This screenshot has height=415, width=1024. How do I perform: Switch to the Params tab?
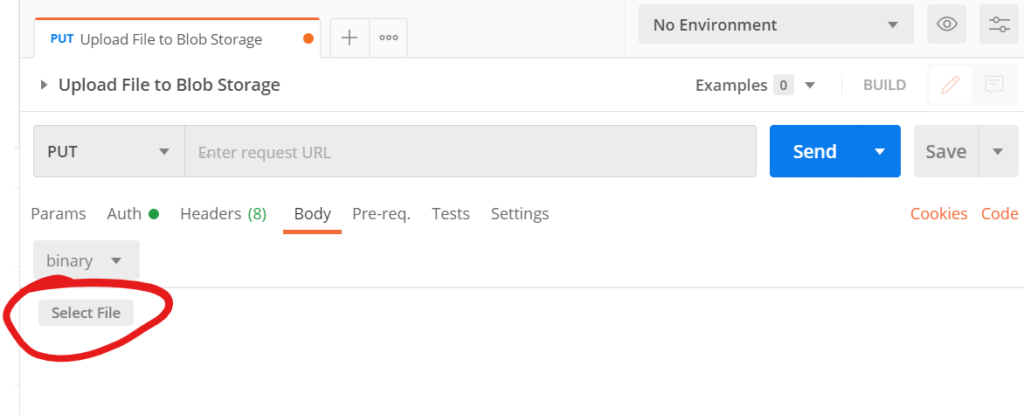[x=58, y=214]
